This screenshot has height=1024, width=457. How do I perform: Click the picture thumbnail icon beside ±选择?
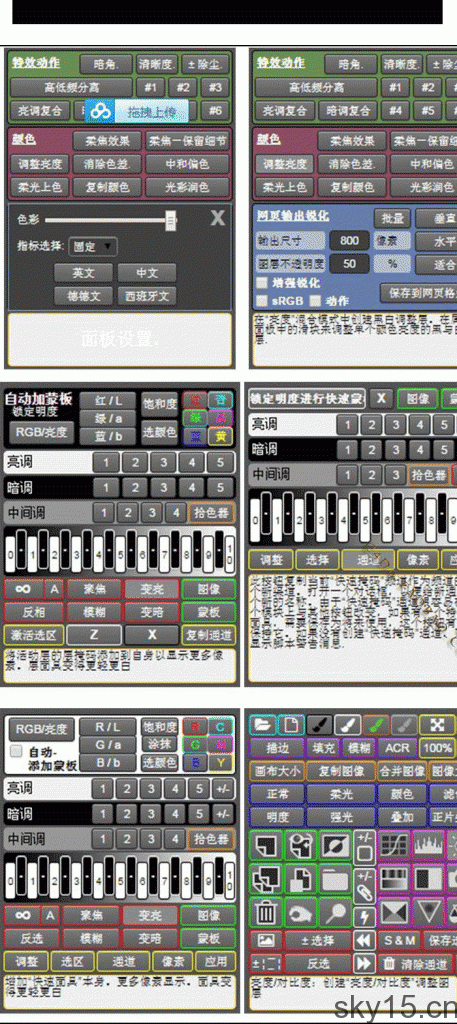point(266,940)
